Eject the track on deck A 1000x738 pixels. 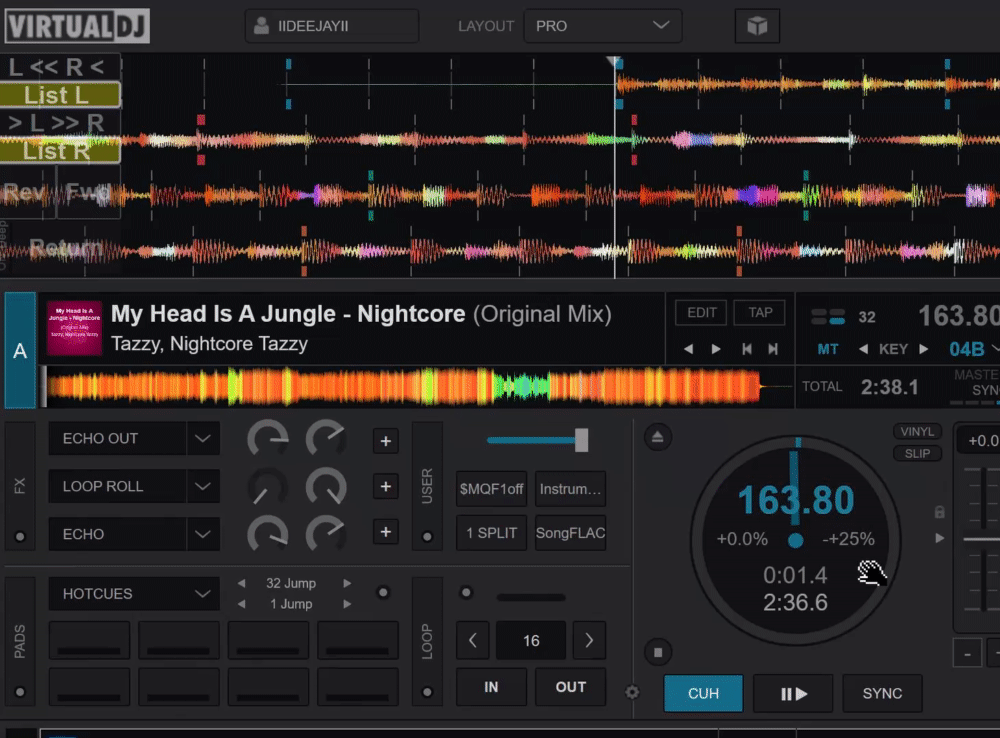[658, 438]
